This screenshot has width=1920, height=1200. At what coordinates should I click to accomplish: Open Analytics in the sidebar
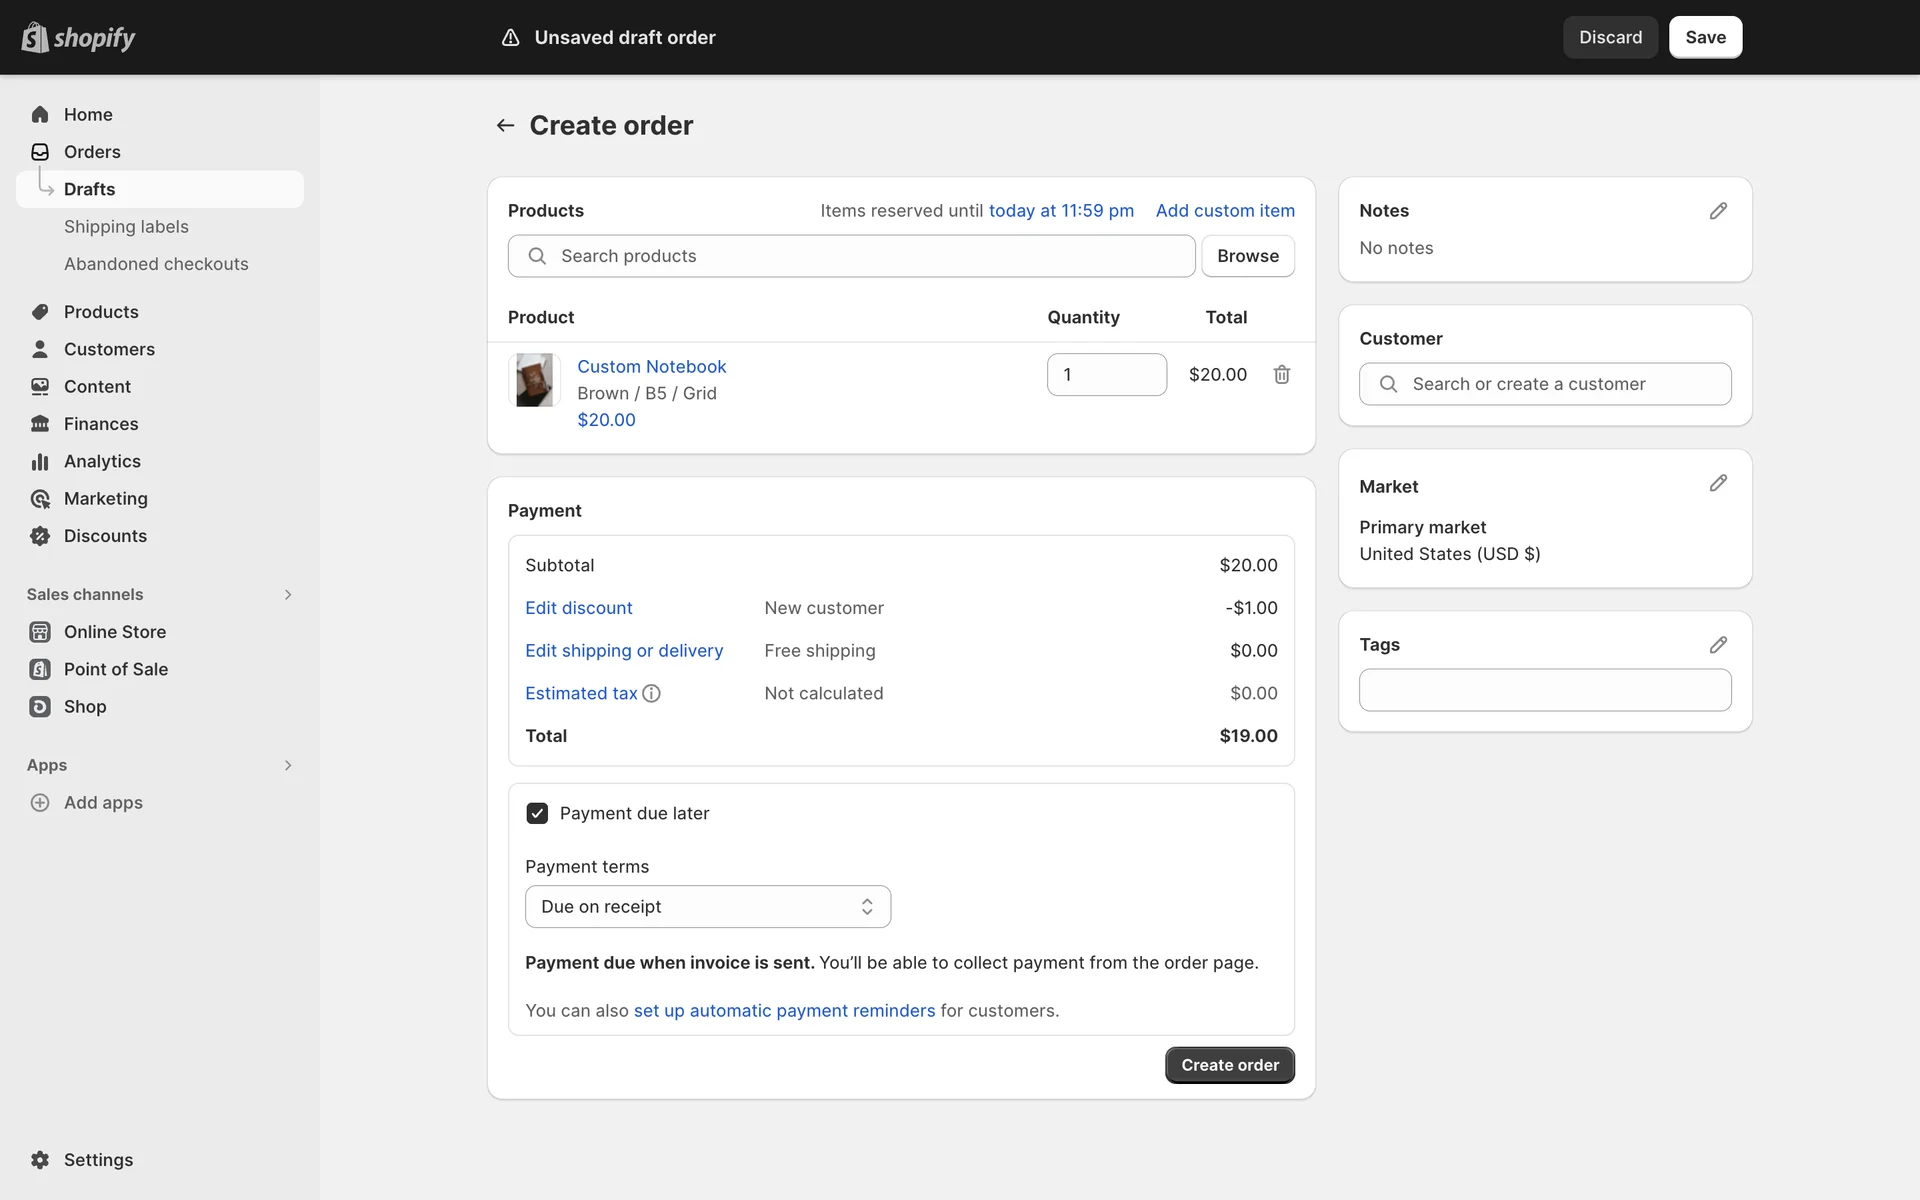click(102, 461)
